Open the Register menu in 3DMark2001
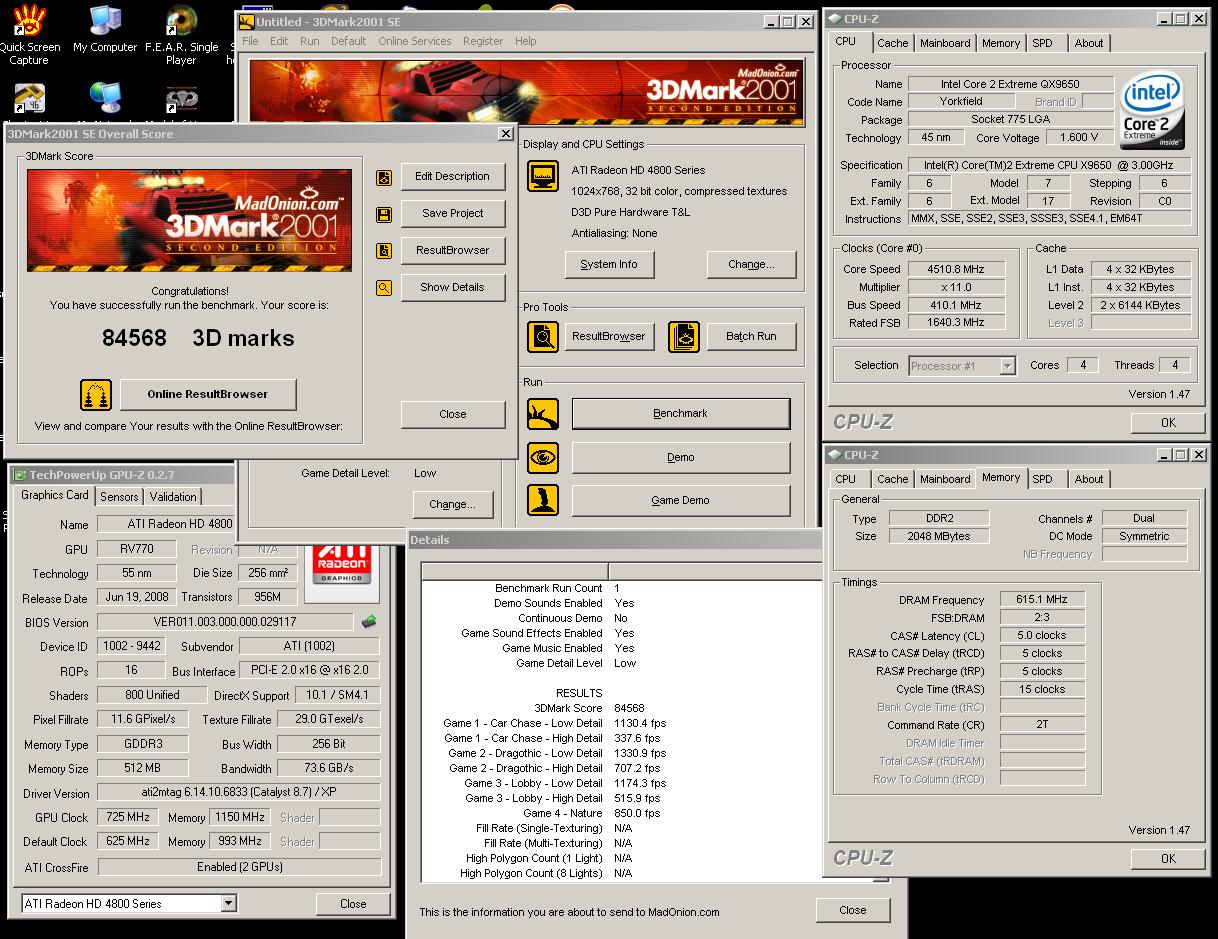Image resolution: width=1218 pixels, height=939 pixels. click(483, 41)
